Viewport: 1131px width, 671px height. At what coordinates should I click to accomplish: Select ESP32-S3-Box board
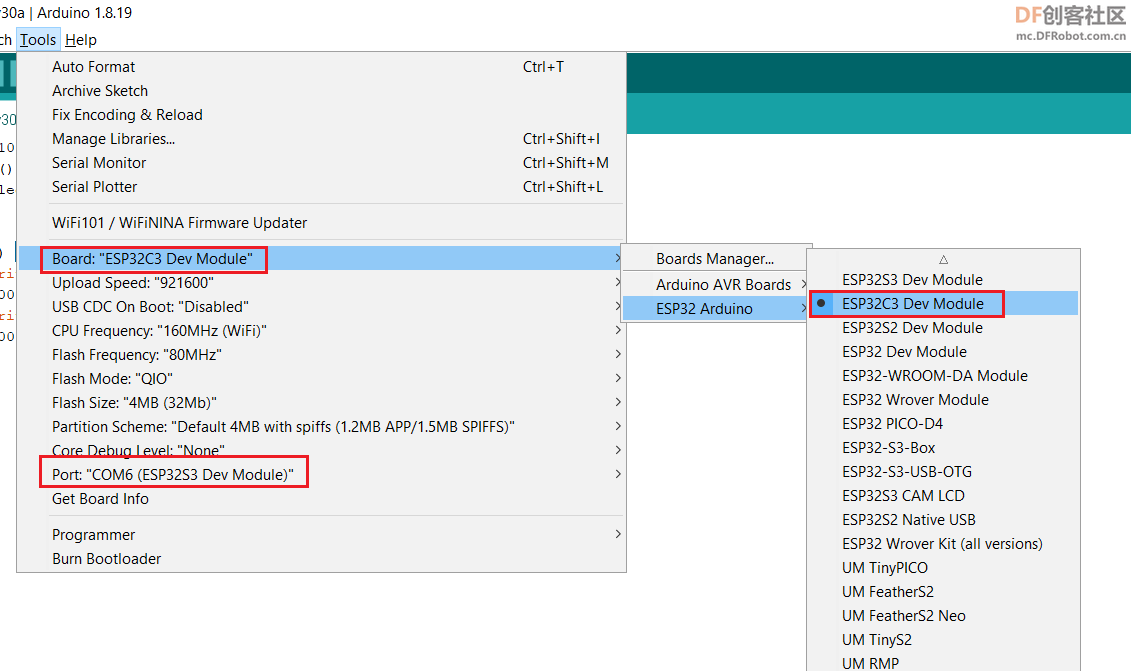(943, 447)
